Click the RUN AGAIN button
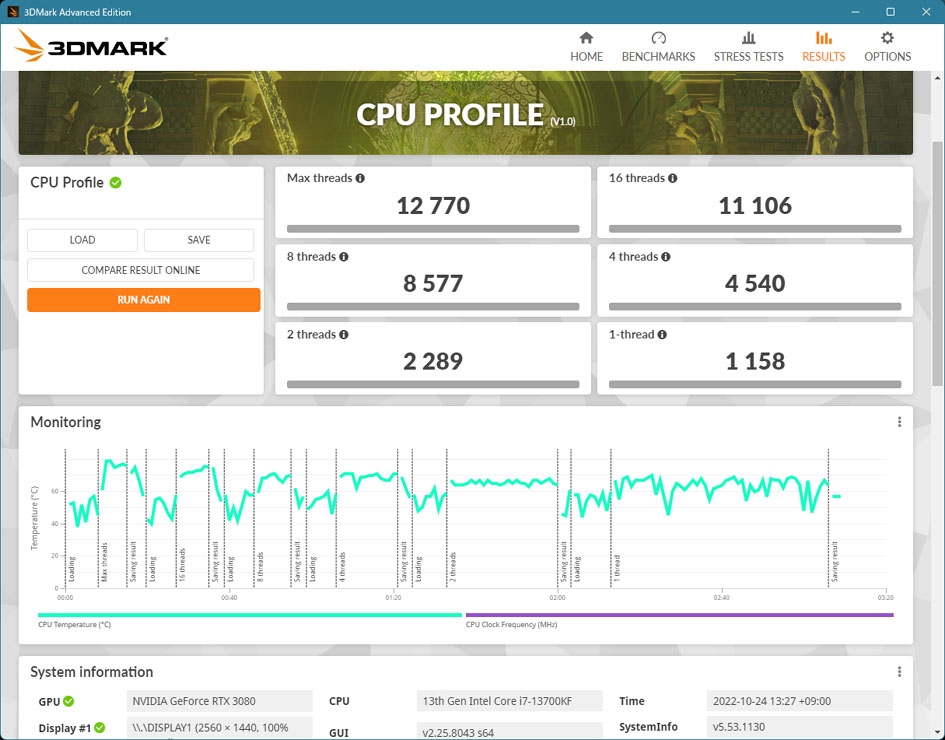This screenshot has height=740, width=945. pos(143,299)
